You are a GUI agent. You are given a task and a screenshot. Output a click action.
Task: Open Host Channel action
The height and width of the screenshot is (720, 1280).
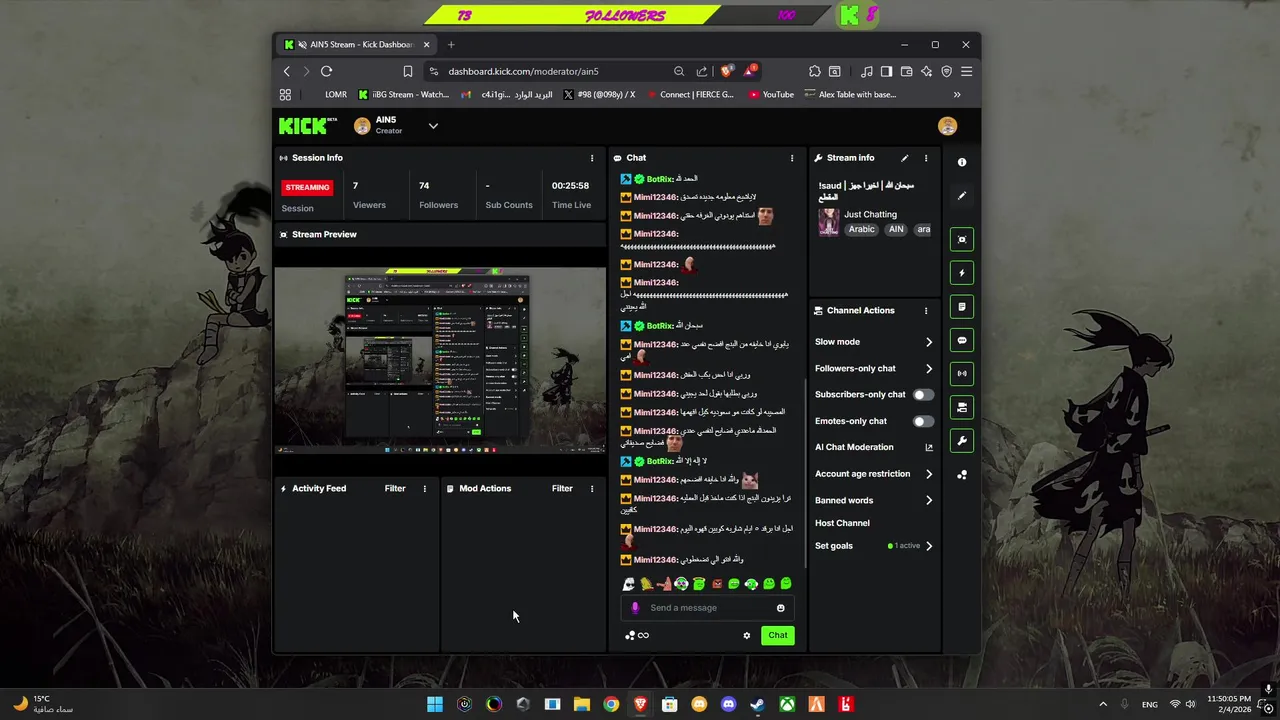click(x=842, y=523)
